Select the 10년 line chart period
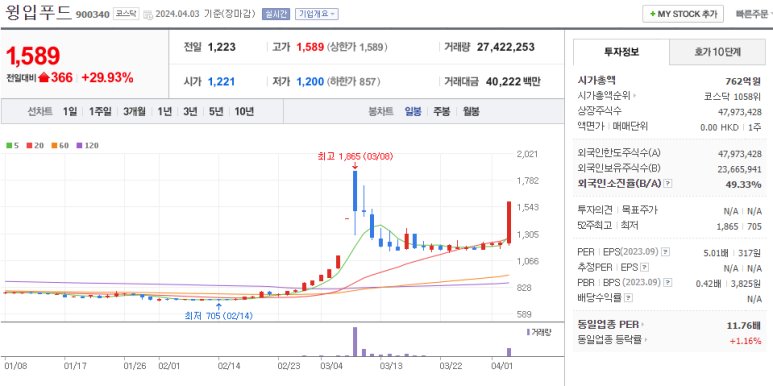This screenshot has width=773, height=386. tap(244, 111)
